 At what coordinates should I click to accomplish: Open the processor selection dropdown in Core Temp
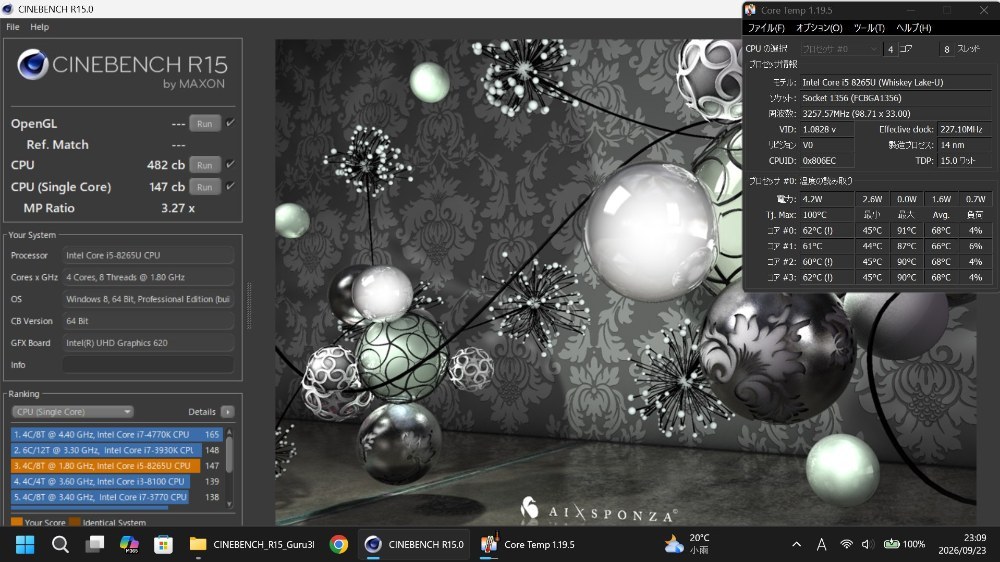pyautogui.click(x=841, y=49)
